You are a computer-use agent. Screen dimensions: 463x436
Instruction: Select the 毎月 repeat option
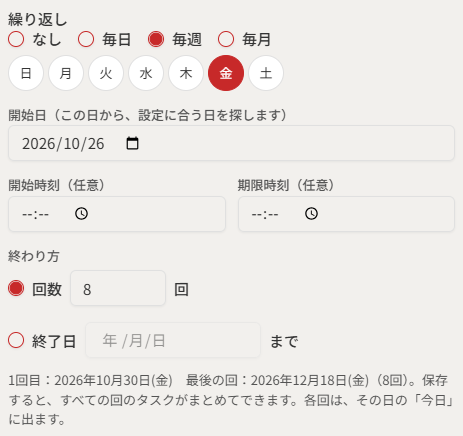(x=226, y=39)
